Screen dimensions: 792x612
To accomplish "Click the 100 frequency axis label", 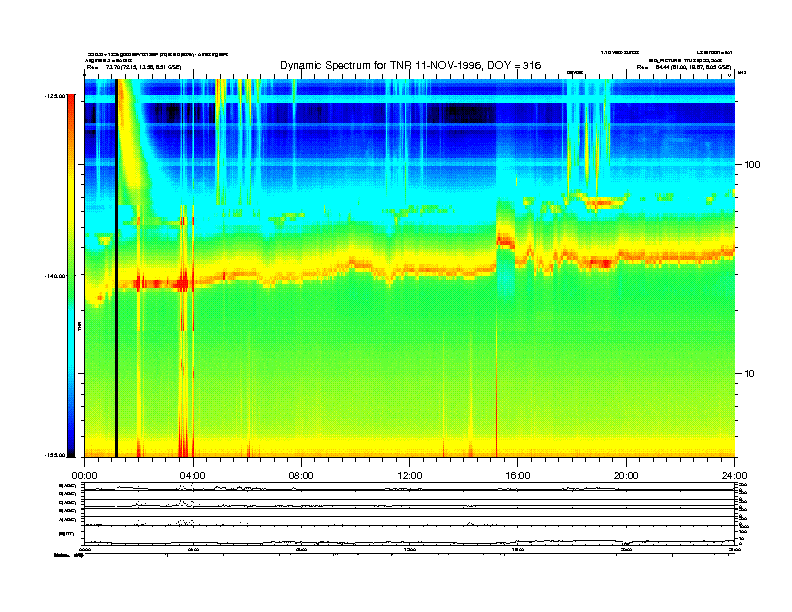I will pyautogui.click(x=753, y=165).
